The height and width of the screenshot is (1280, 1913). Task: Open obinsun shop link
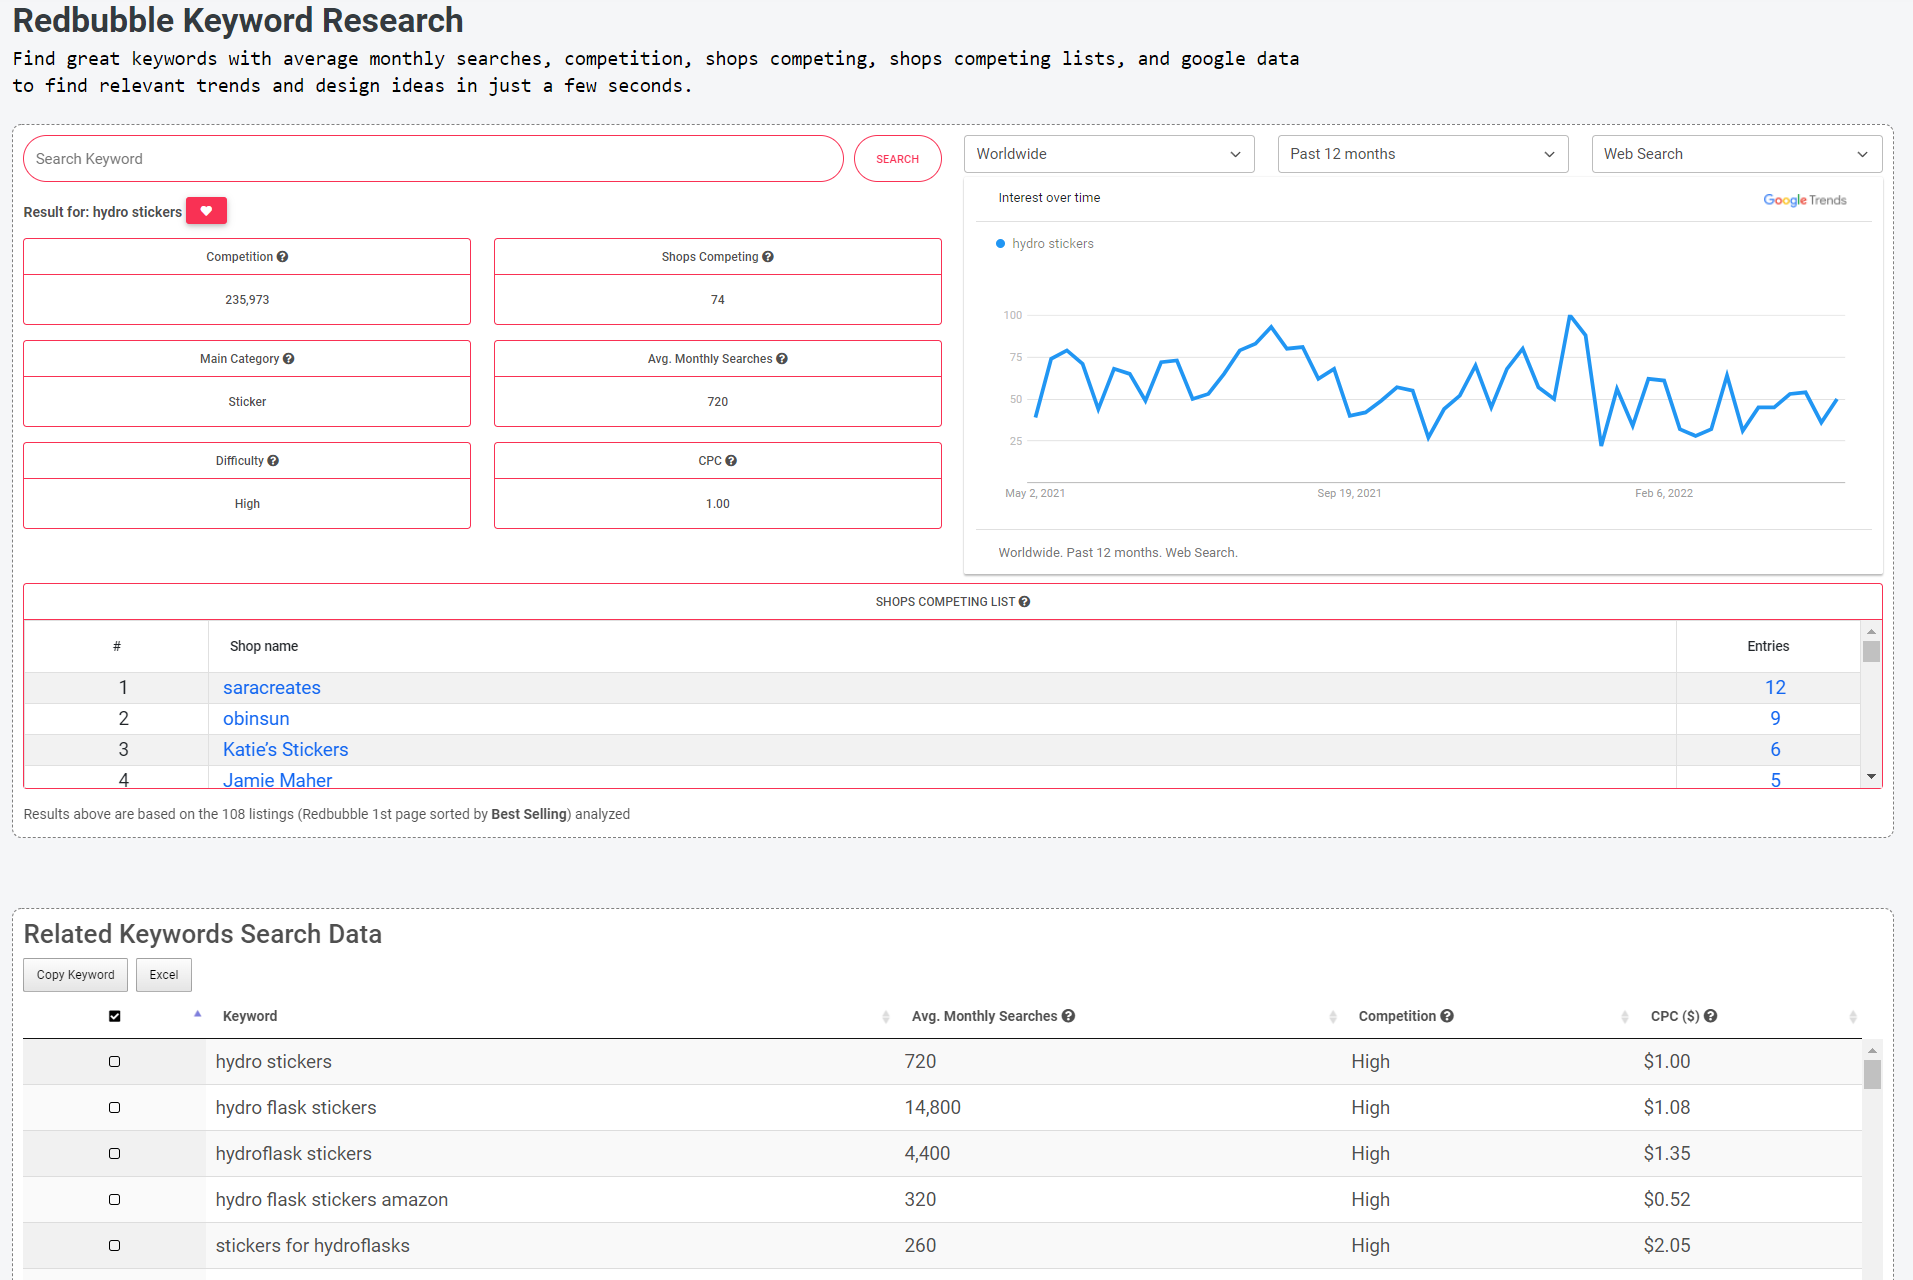256,719
